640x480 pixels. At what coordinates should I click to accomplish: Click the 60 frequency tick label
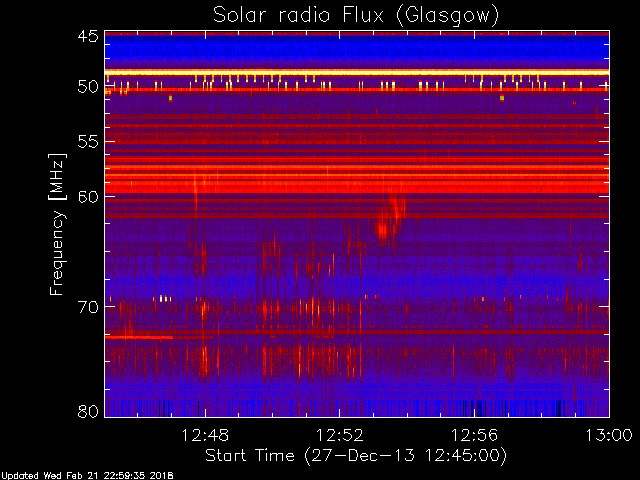(x=88, y=196)
